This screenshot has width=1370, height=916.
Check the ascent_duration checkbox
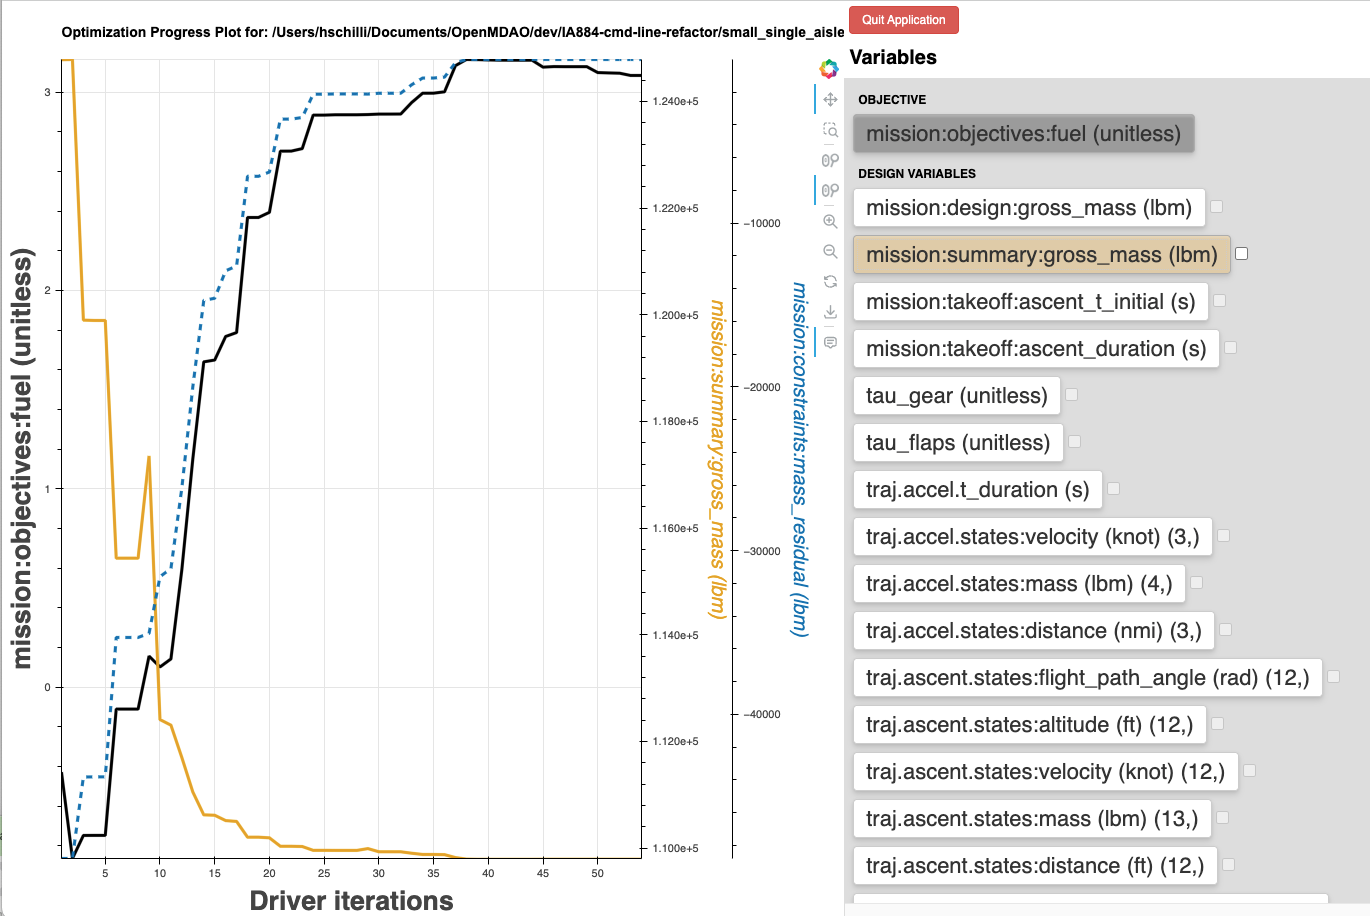[x=1231, y=348]
